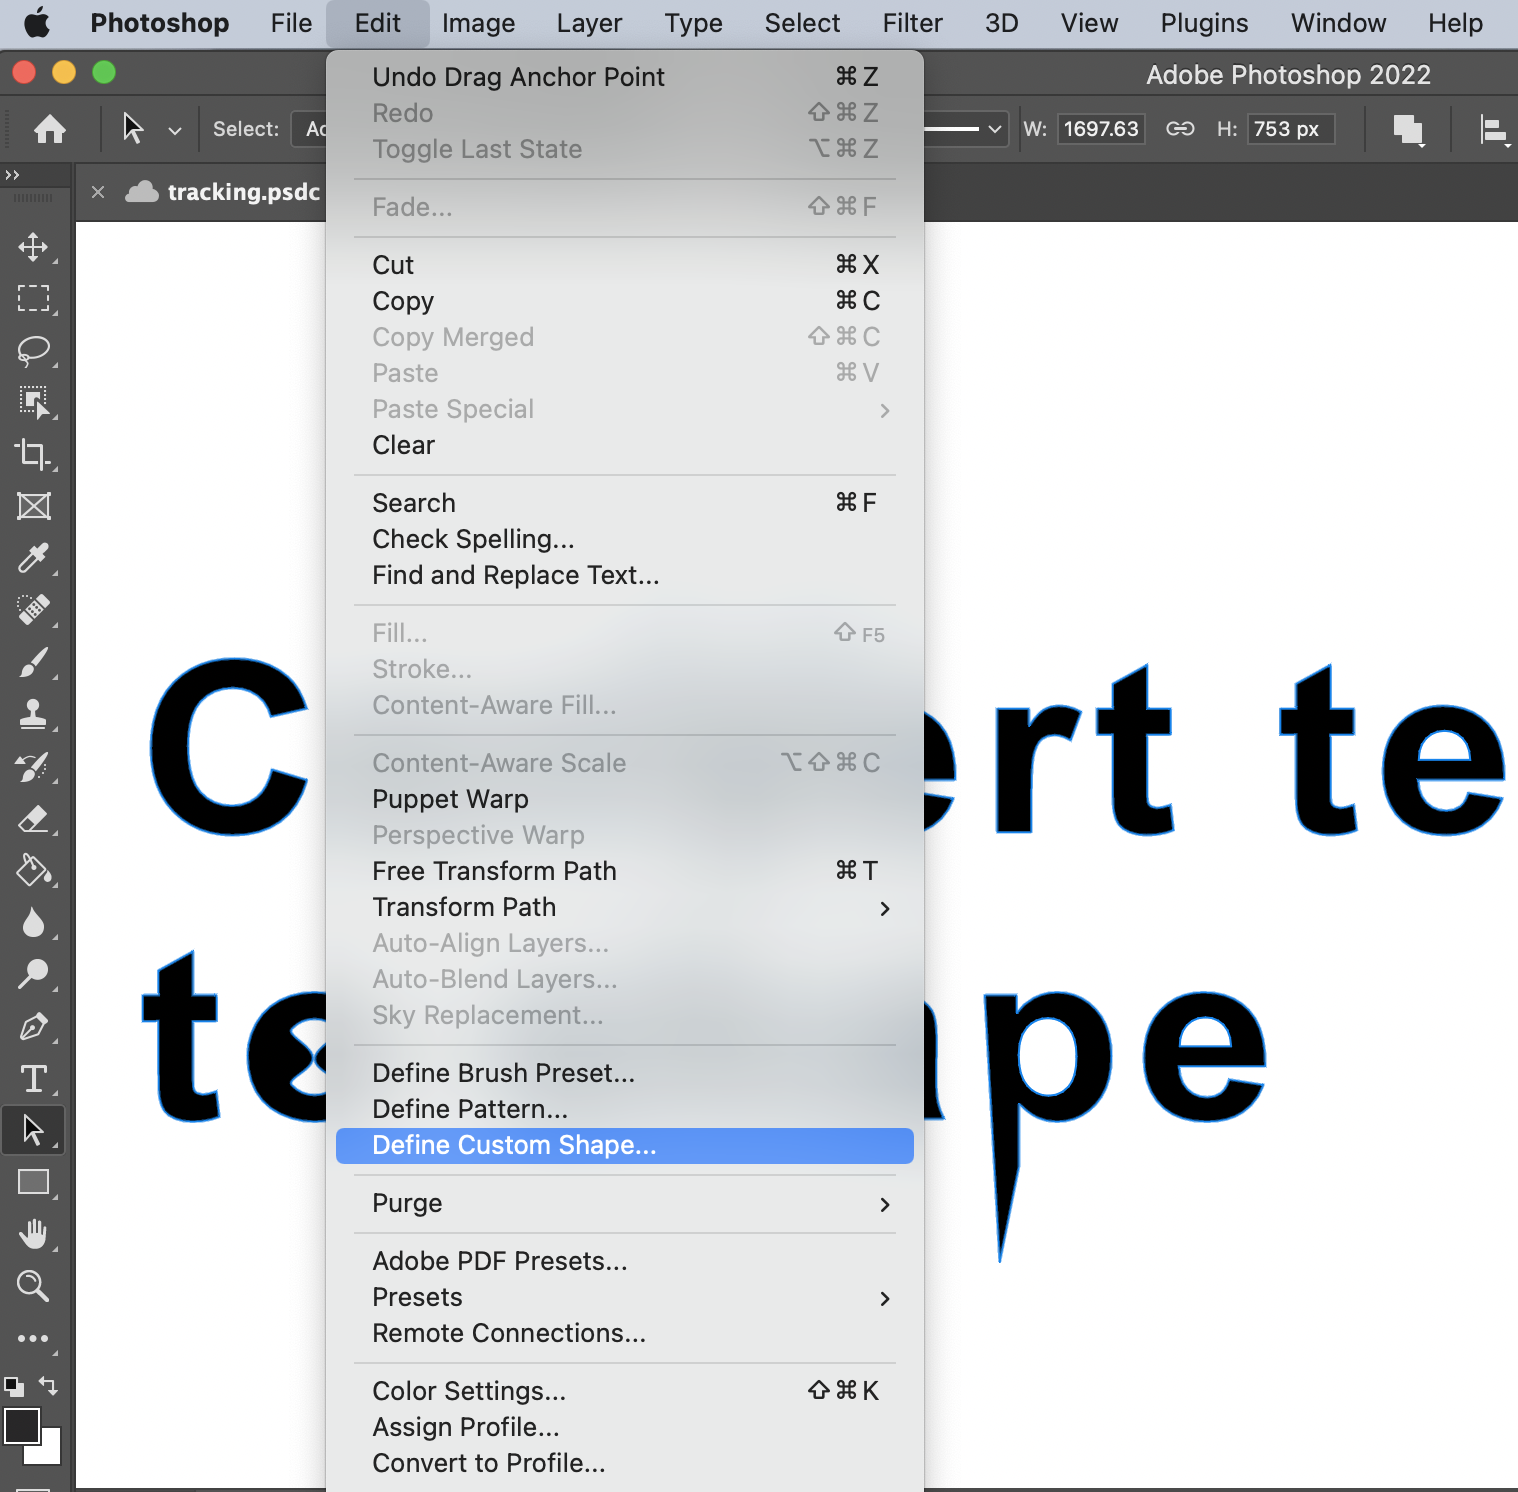Choose the Hand tool
The height and width of the screenshot is (1492, 1518).
point(33,1234)
